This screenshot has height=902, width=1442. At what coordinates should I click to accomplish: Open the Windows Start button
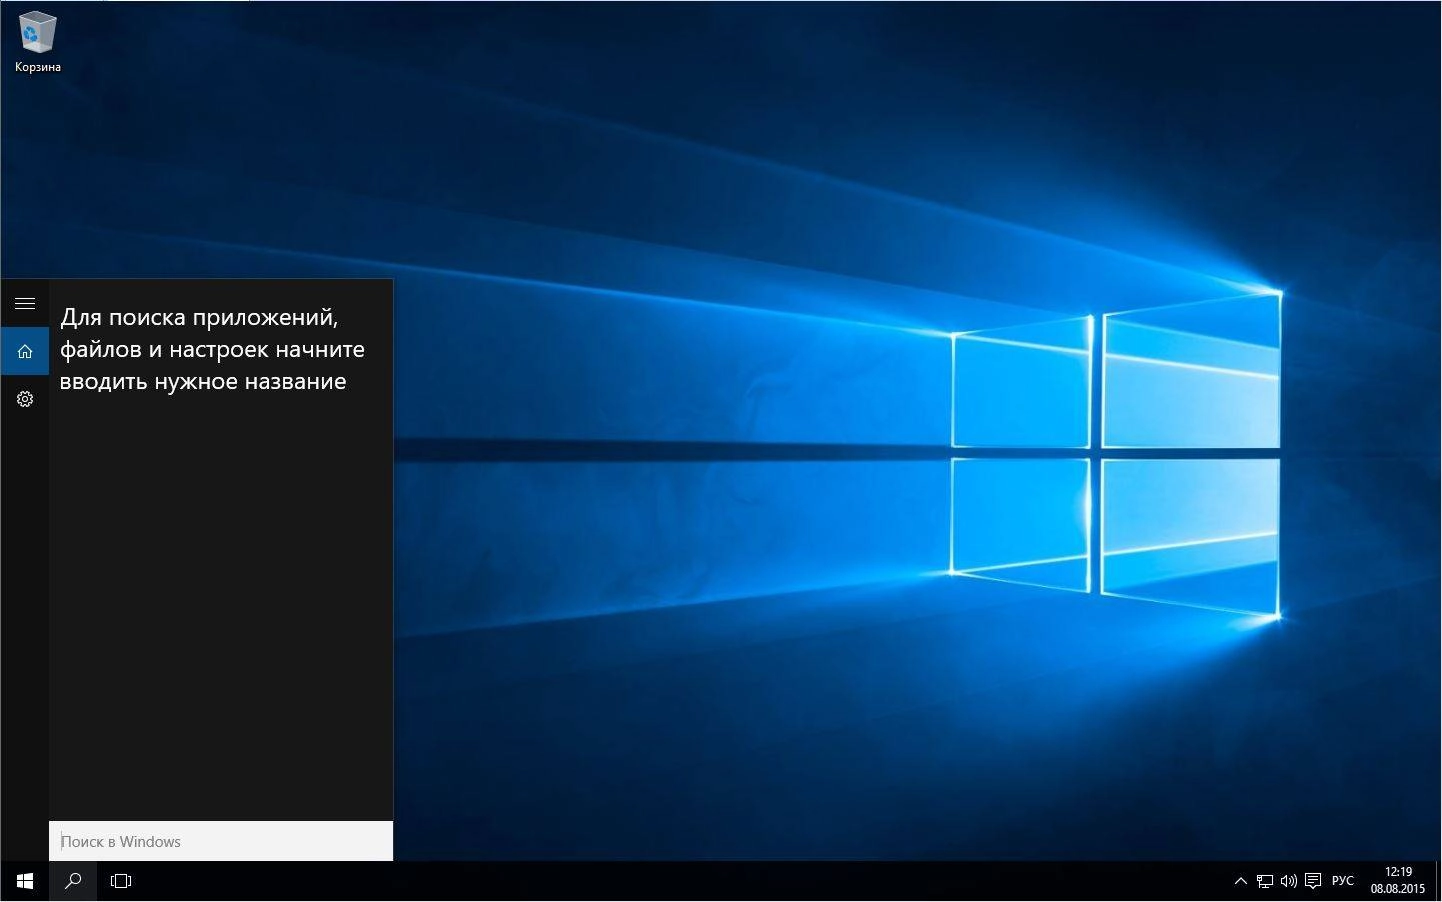coord(25,881)
